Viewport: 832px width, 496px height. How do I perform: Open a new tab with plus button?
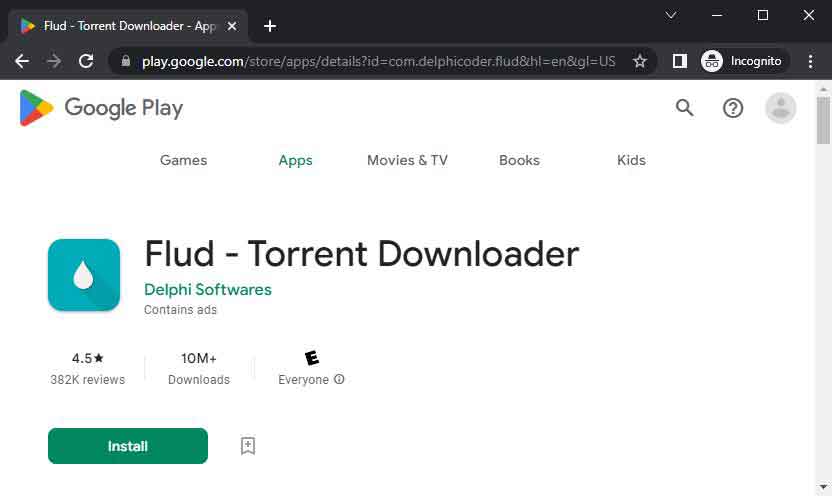click(x=269, y=26)
